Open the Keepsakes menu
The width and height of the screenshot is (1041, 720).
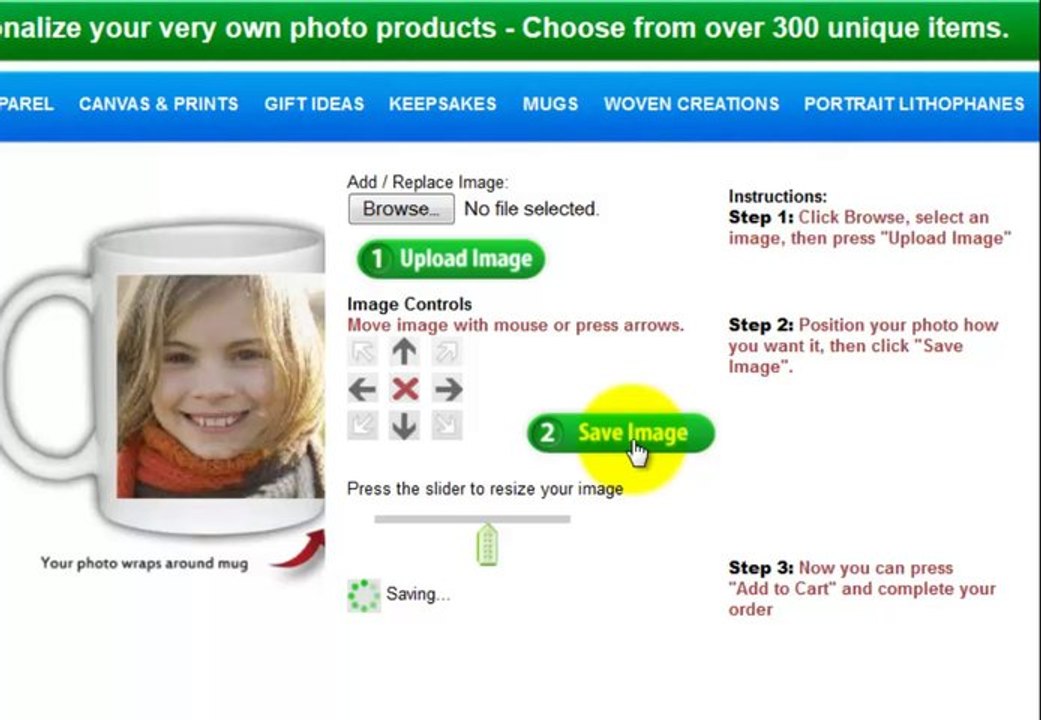pos(443,104)
